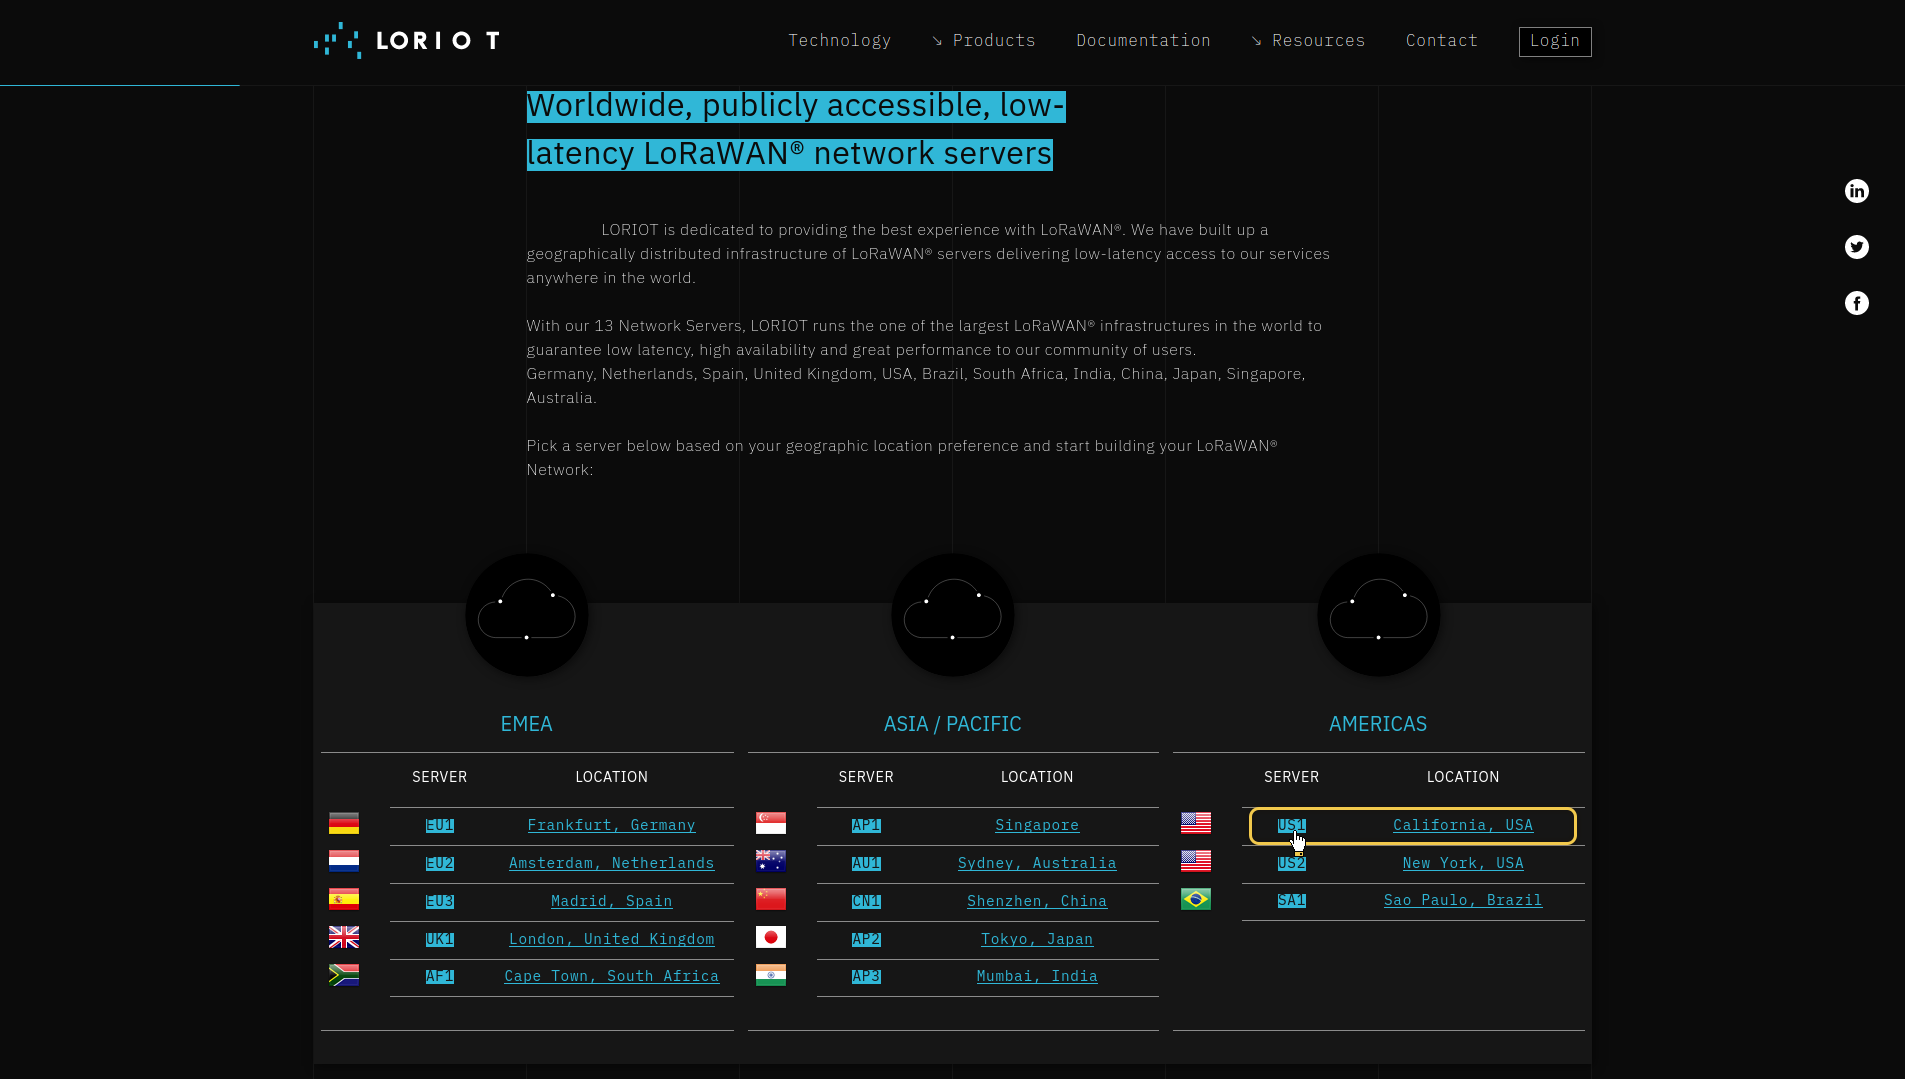This screenshot has height=1079, width=1905.
Task: Open Shenzhen, China location link
Action: pyautogui.click(x=1037, y=901)
